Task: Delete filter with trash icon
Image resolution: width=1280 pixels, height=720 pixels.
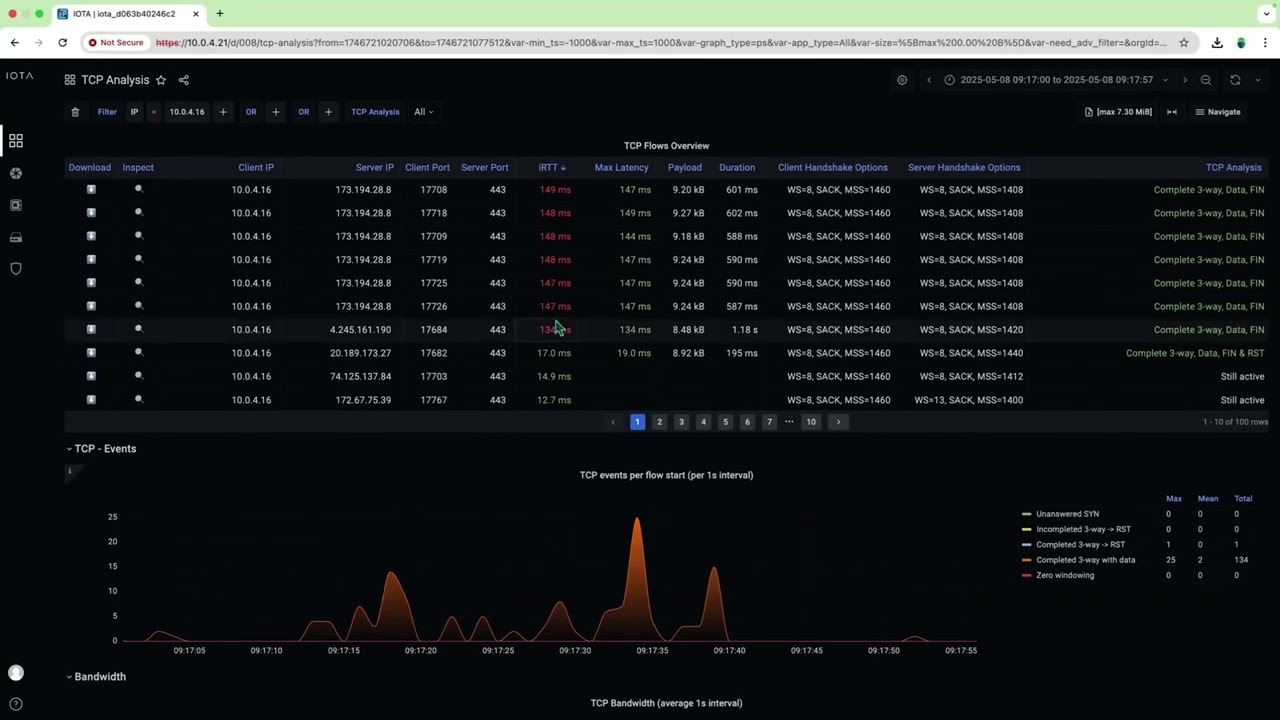Action: point(75,112)
